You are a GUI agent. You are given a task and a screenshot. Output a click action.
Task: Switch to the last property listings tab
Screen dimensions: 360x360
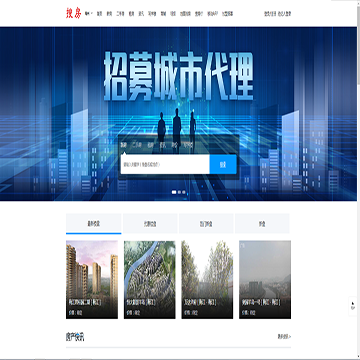click(262, 224)
